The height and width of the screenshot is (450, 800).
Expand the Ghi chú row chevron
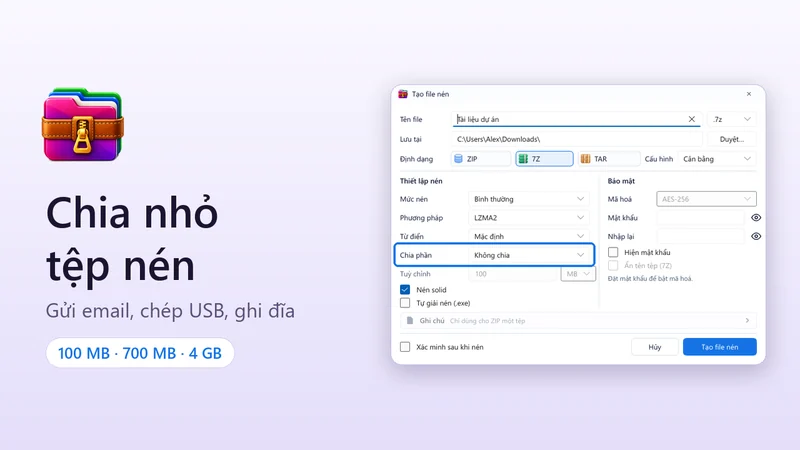tap(747, 320)
